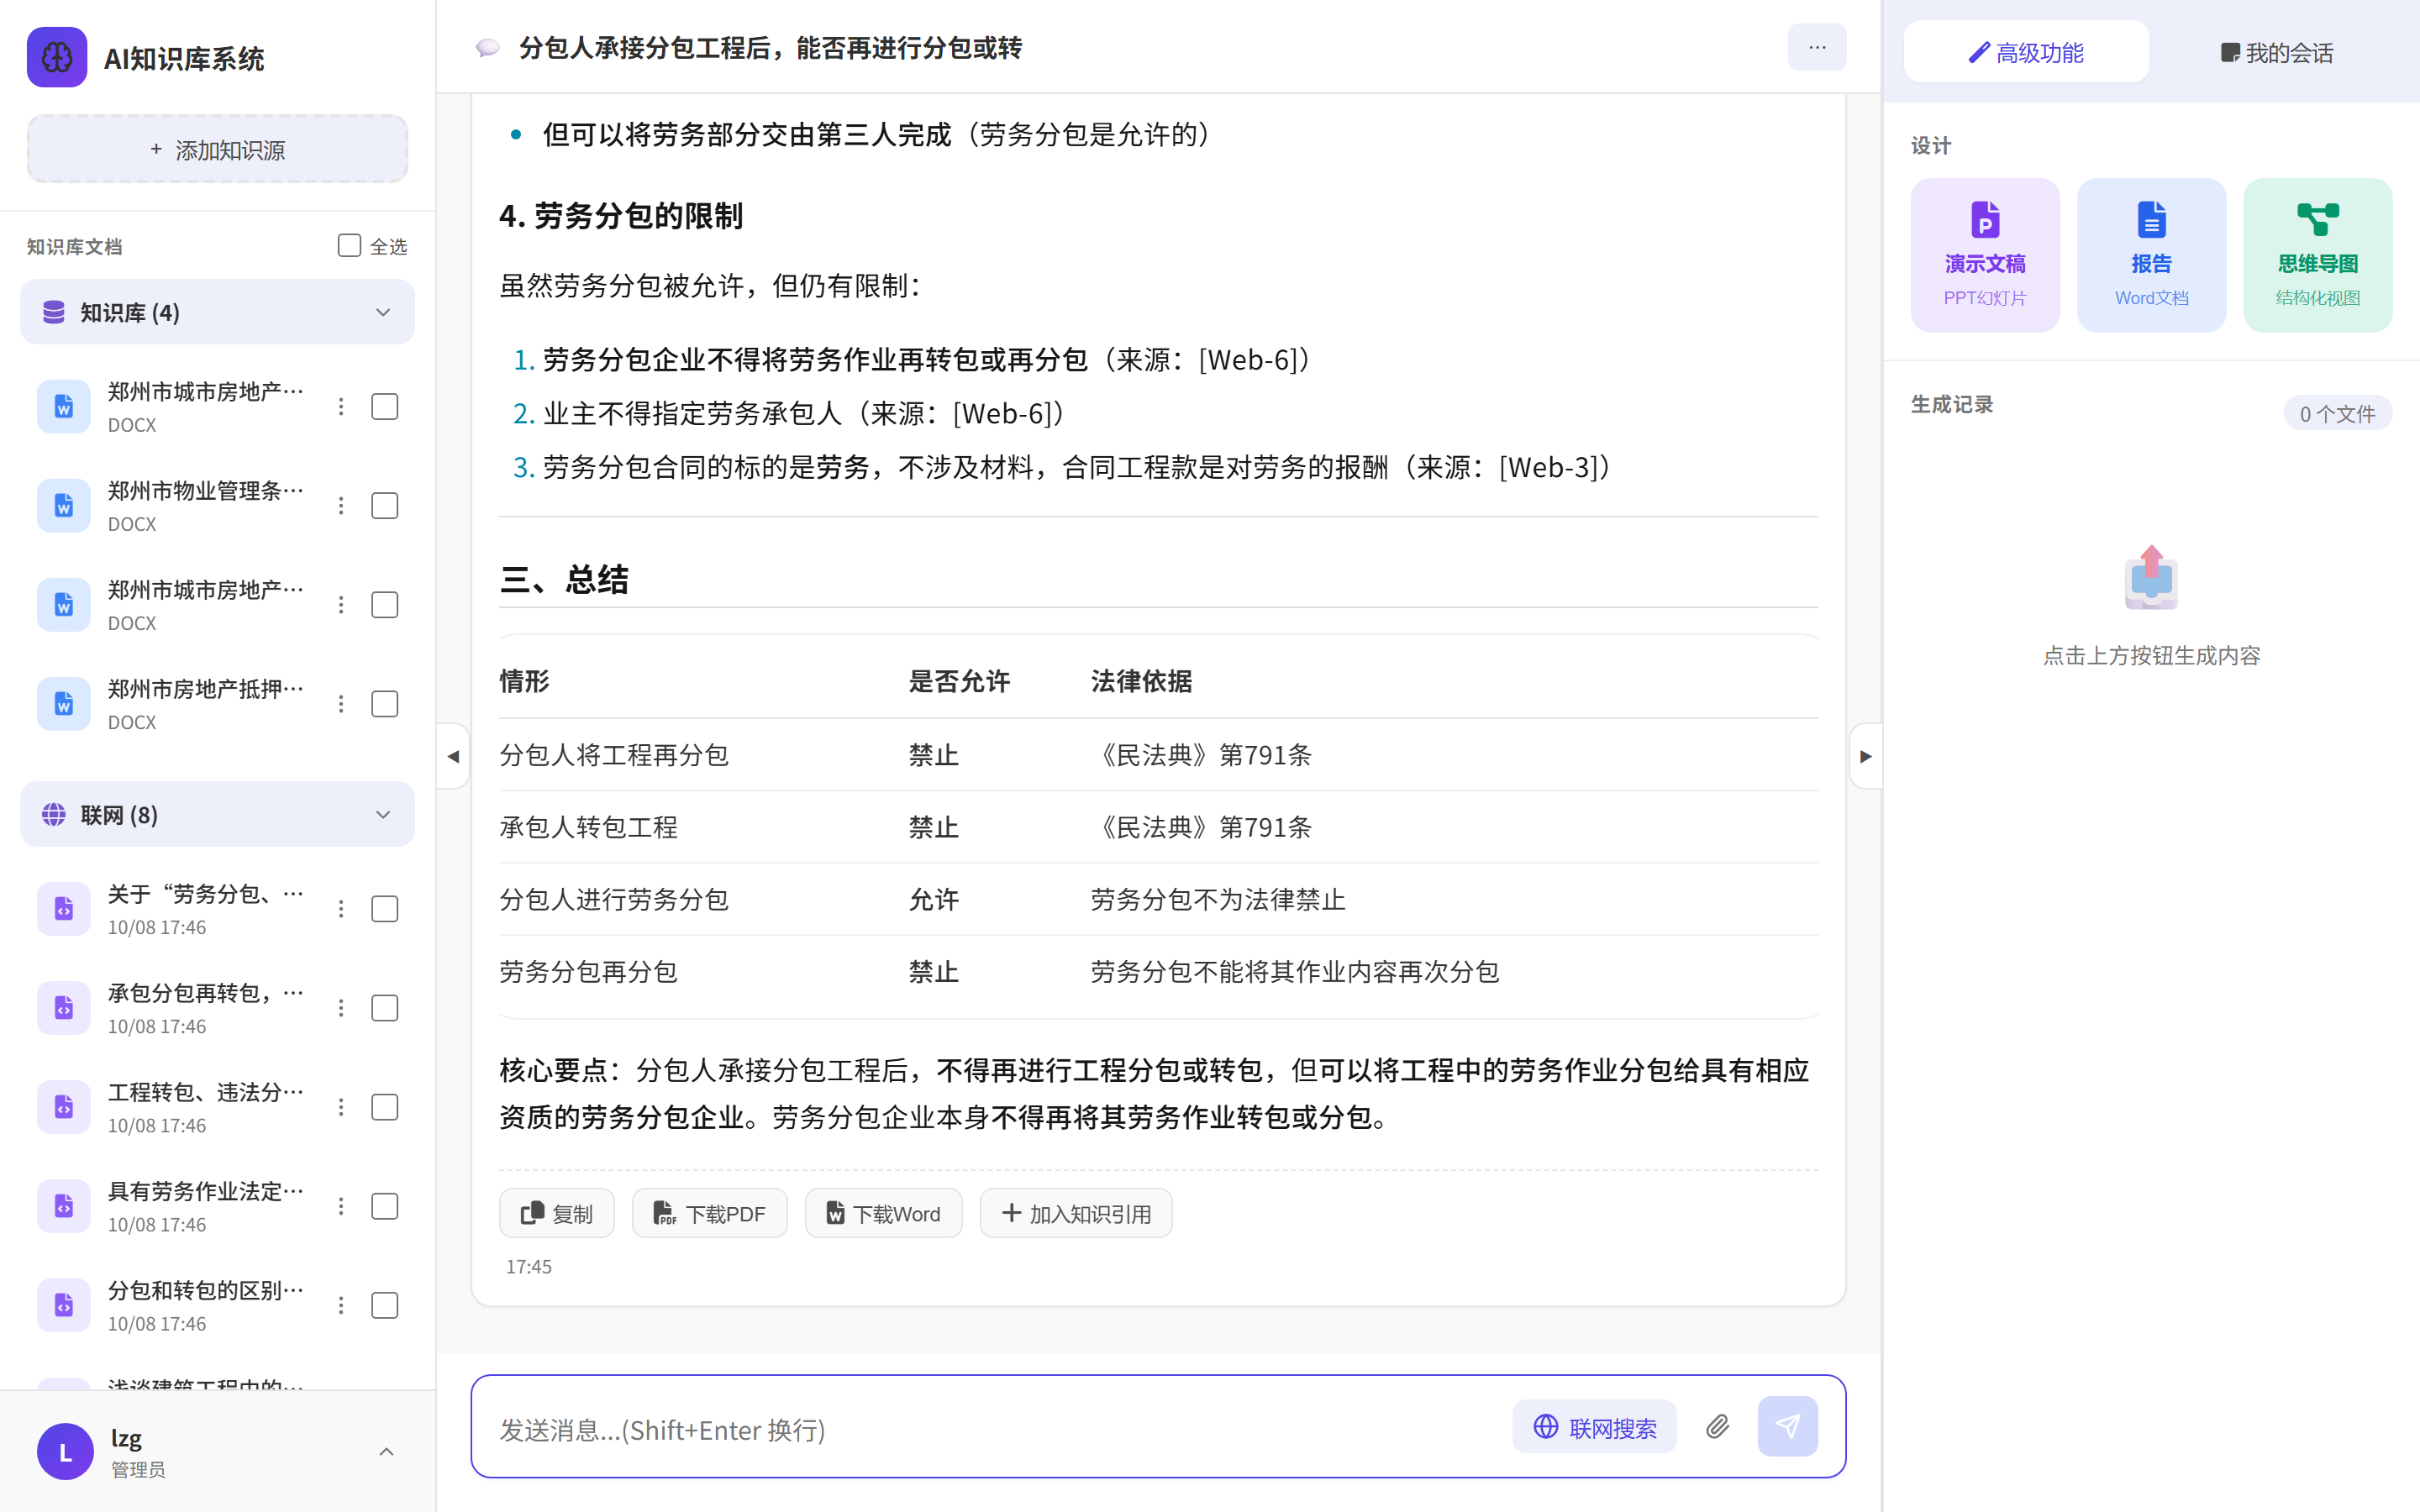Open more options for 分包和转包的区别 source

click(341, 1305)
